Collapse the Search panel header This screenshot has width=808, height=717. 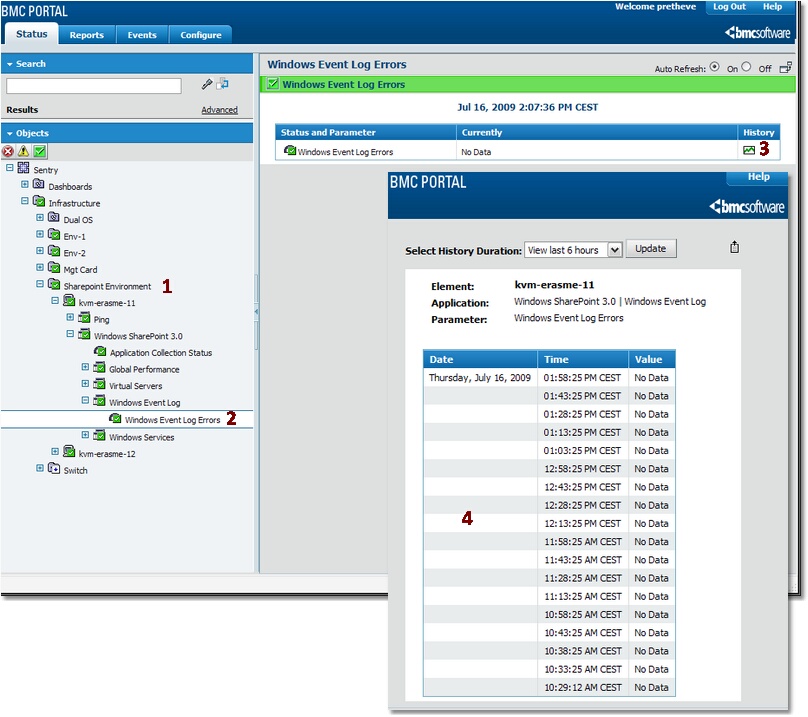coord(127,63)
